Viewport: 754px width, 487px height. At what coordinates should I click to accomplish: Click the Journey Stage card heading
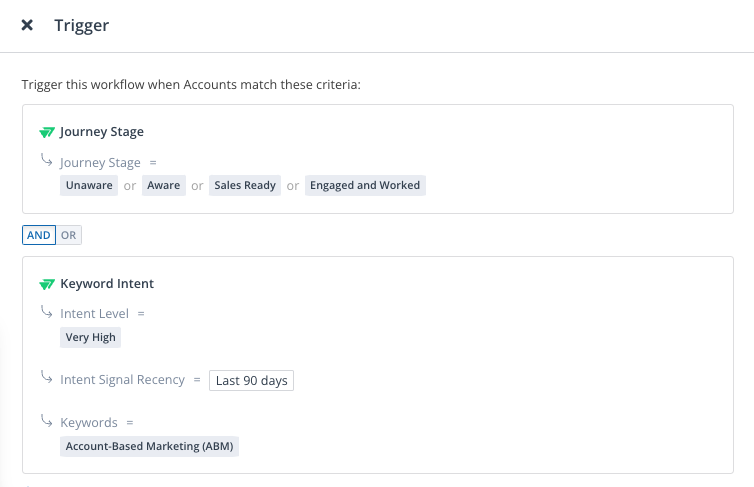(102, 132)
